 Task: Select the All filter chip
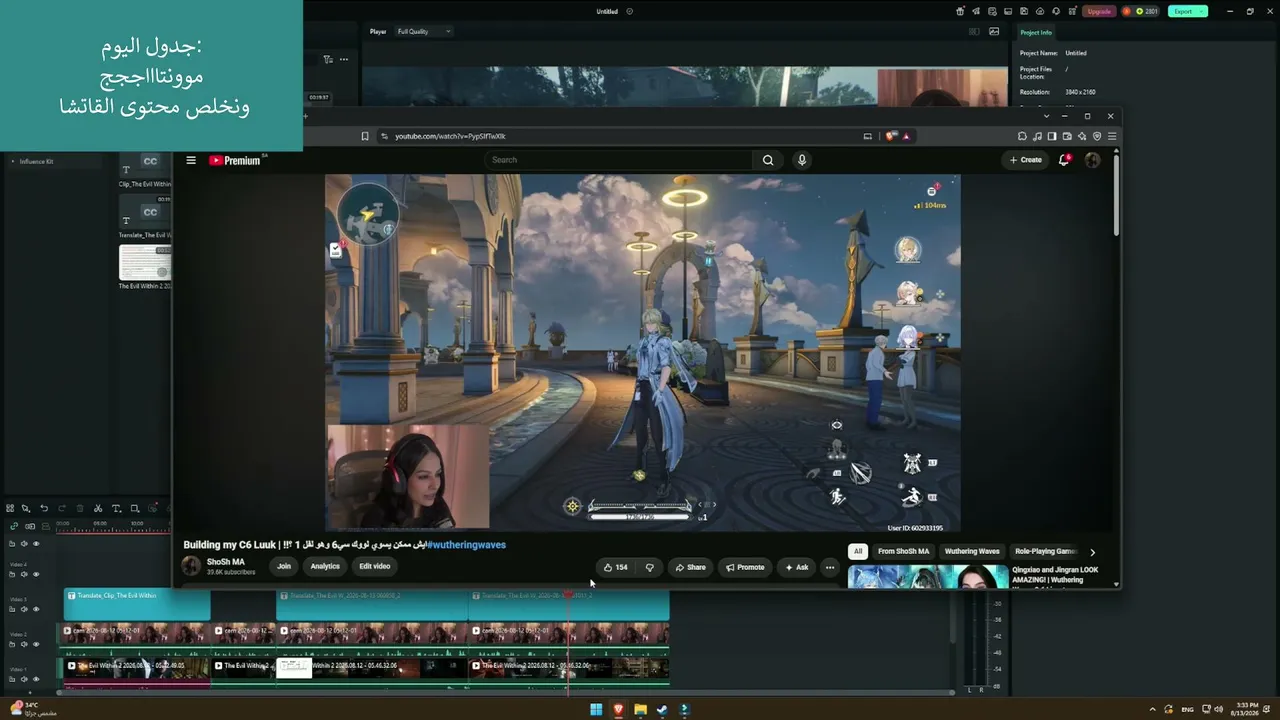click(857, 551)
